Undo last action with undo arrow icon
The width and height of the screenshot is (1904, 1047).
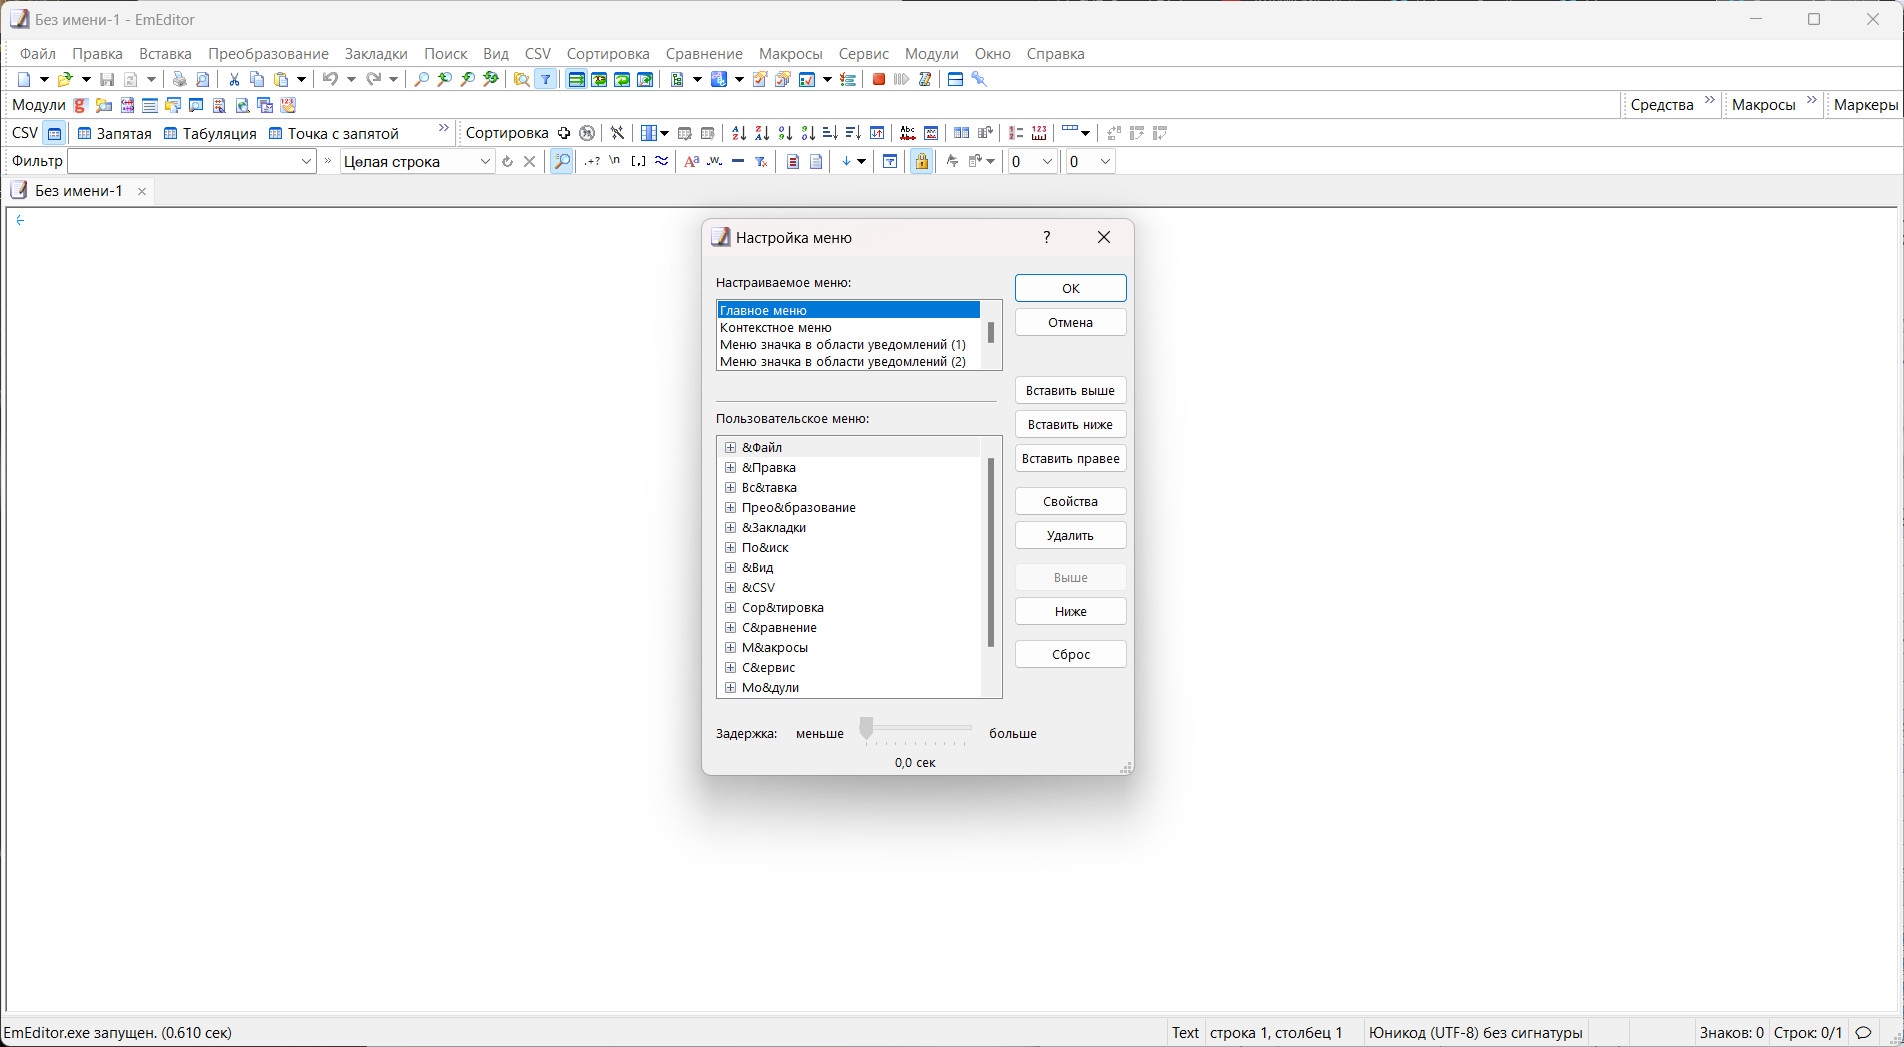[x=331, y=79]
